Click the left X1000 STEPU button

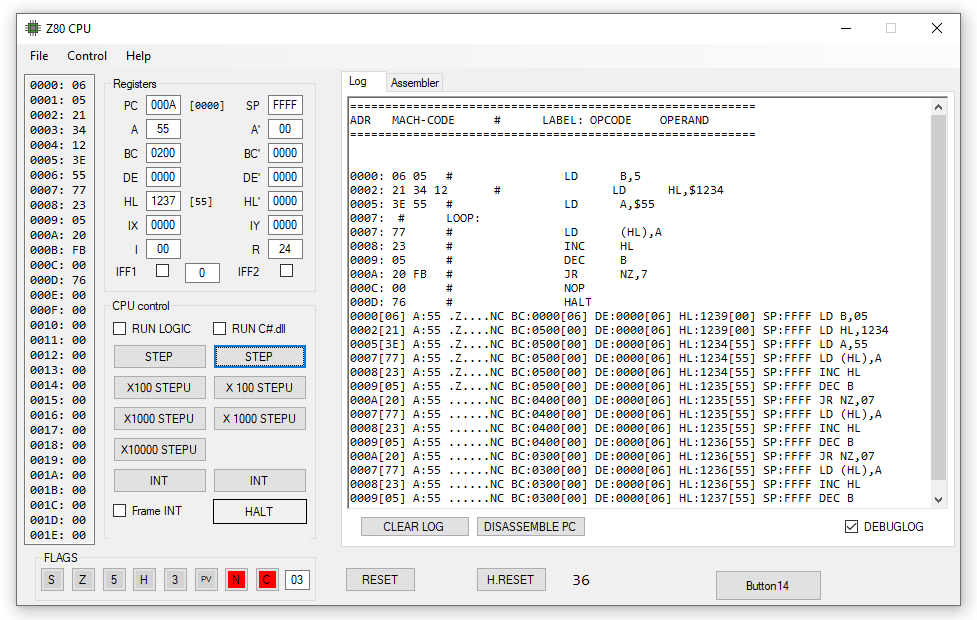click(159, 419)
